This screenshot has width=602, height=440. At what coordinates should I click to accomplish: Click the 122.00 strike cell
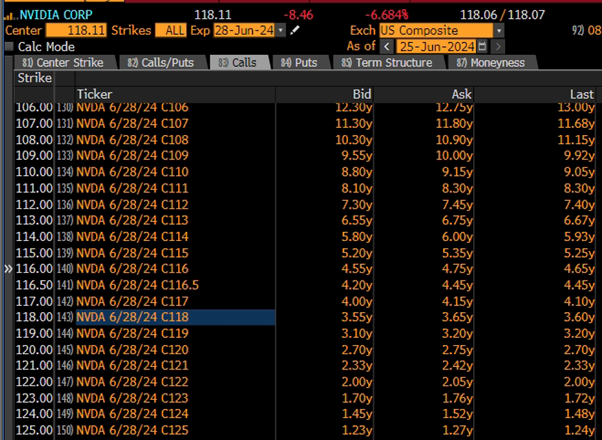click(34, 382)
